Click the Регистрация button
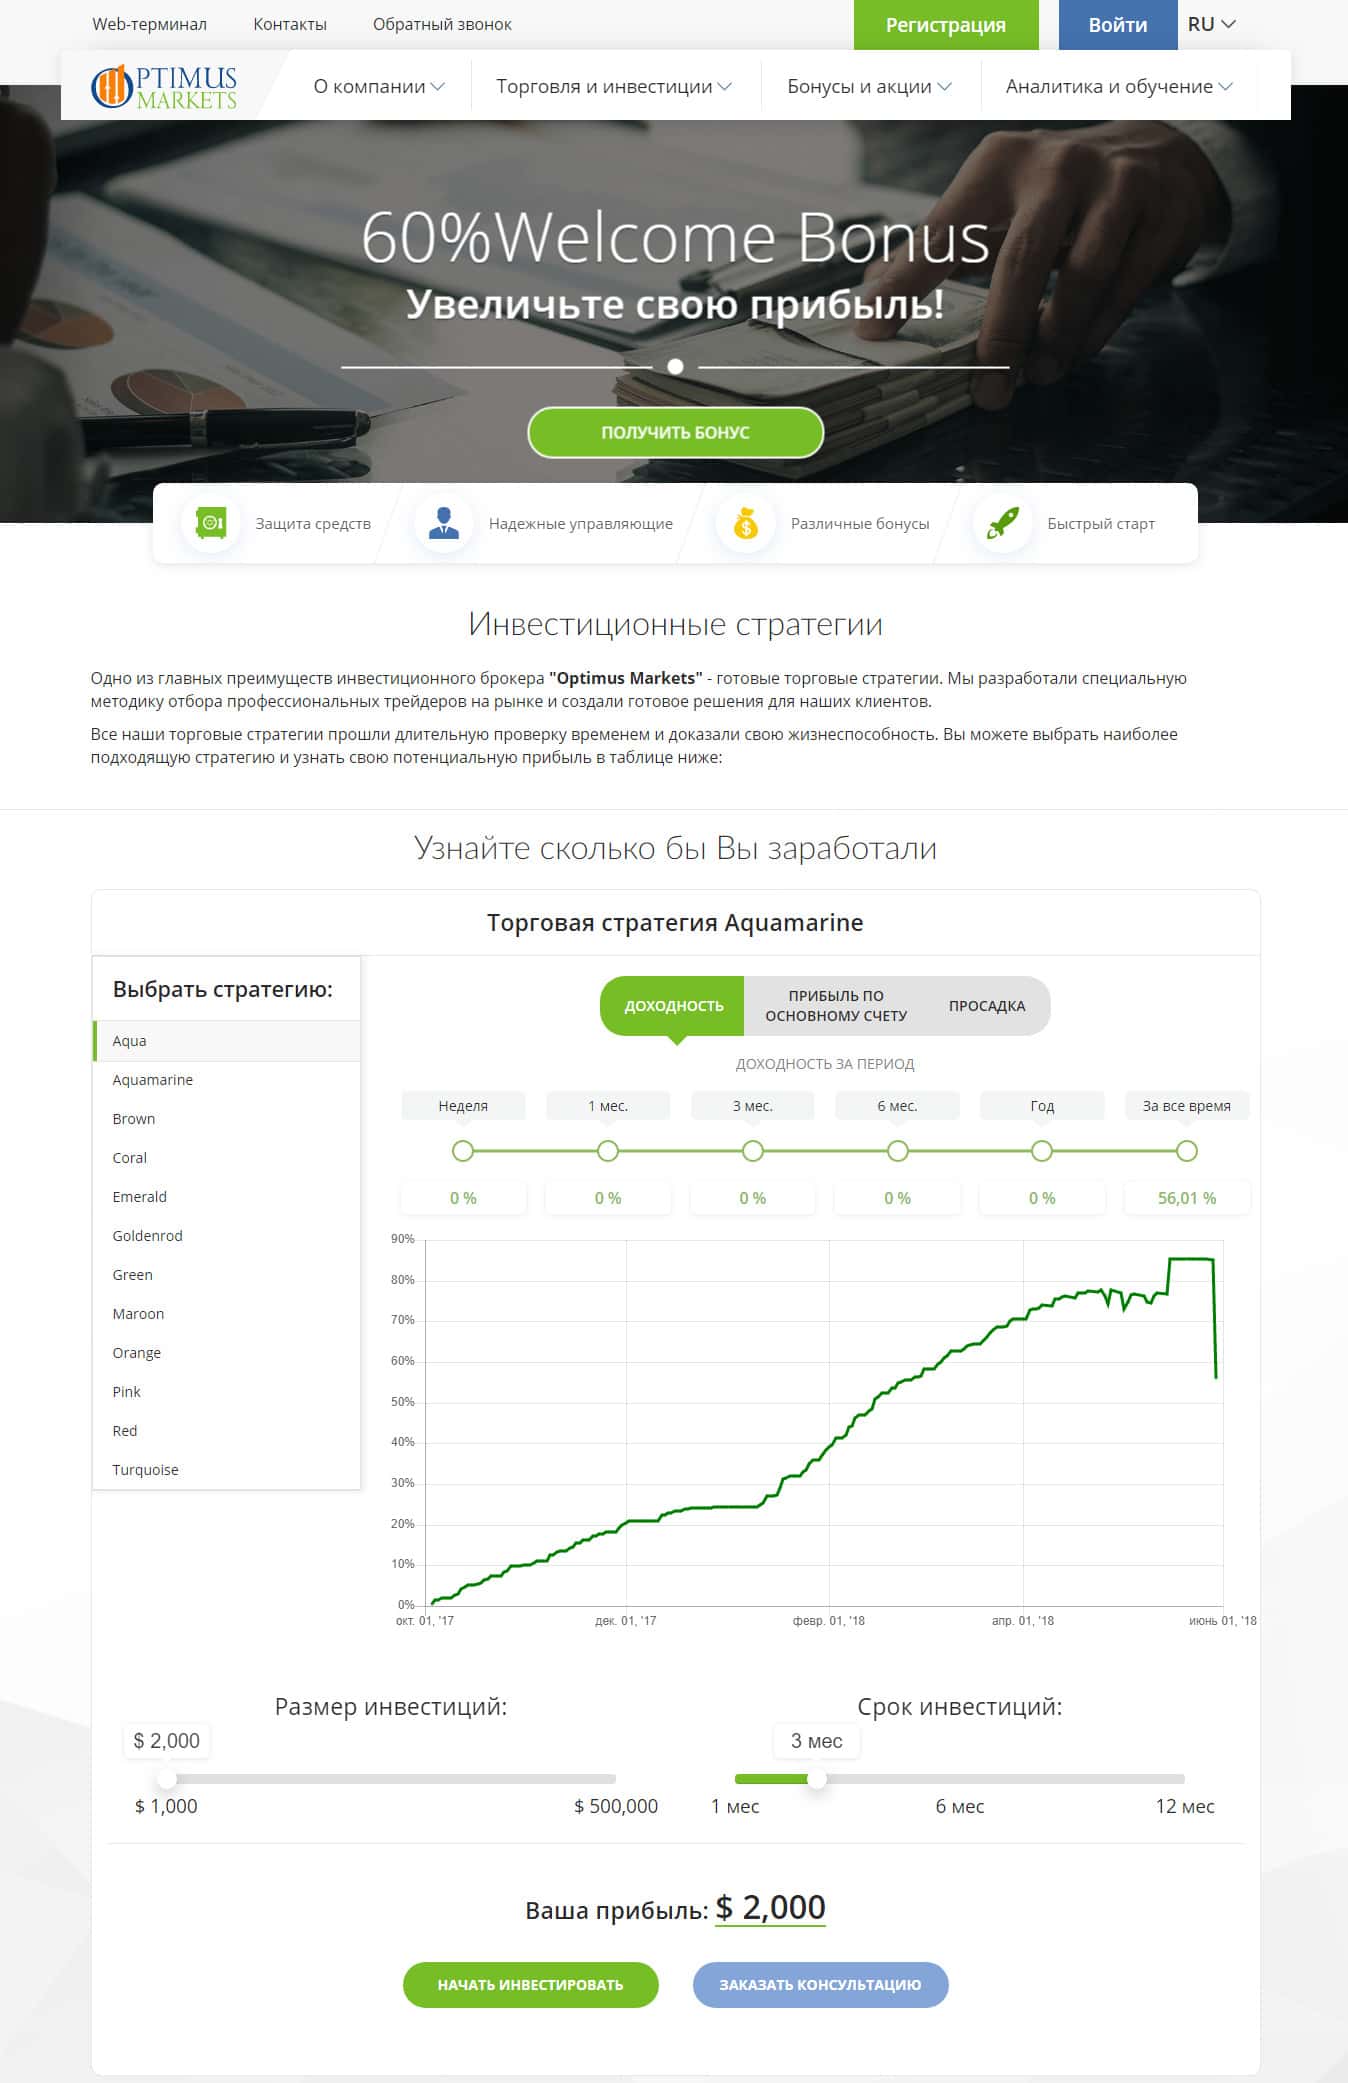The width and height of the screenshot is (1348, 2083). pyautogui.click(x=946, y=25)
